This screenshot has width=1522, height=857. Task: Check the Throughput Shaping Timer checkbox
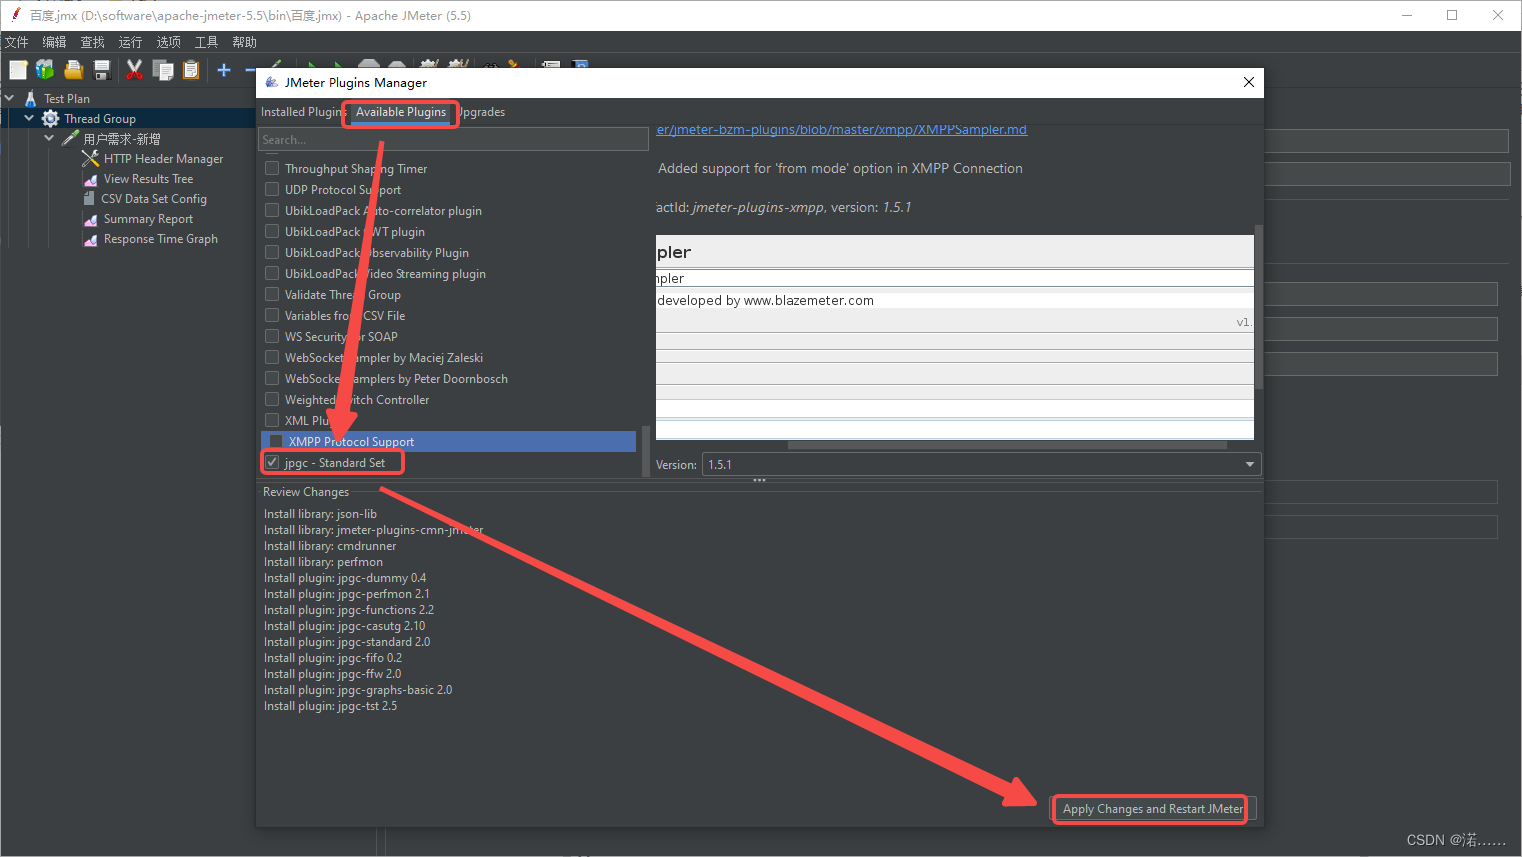click(272, 168)
